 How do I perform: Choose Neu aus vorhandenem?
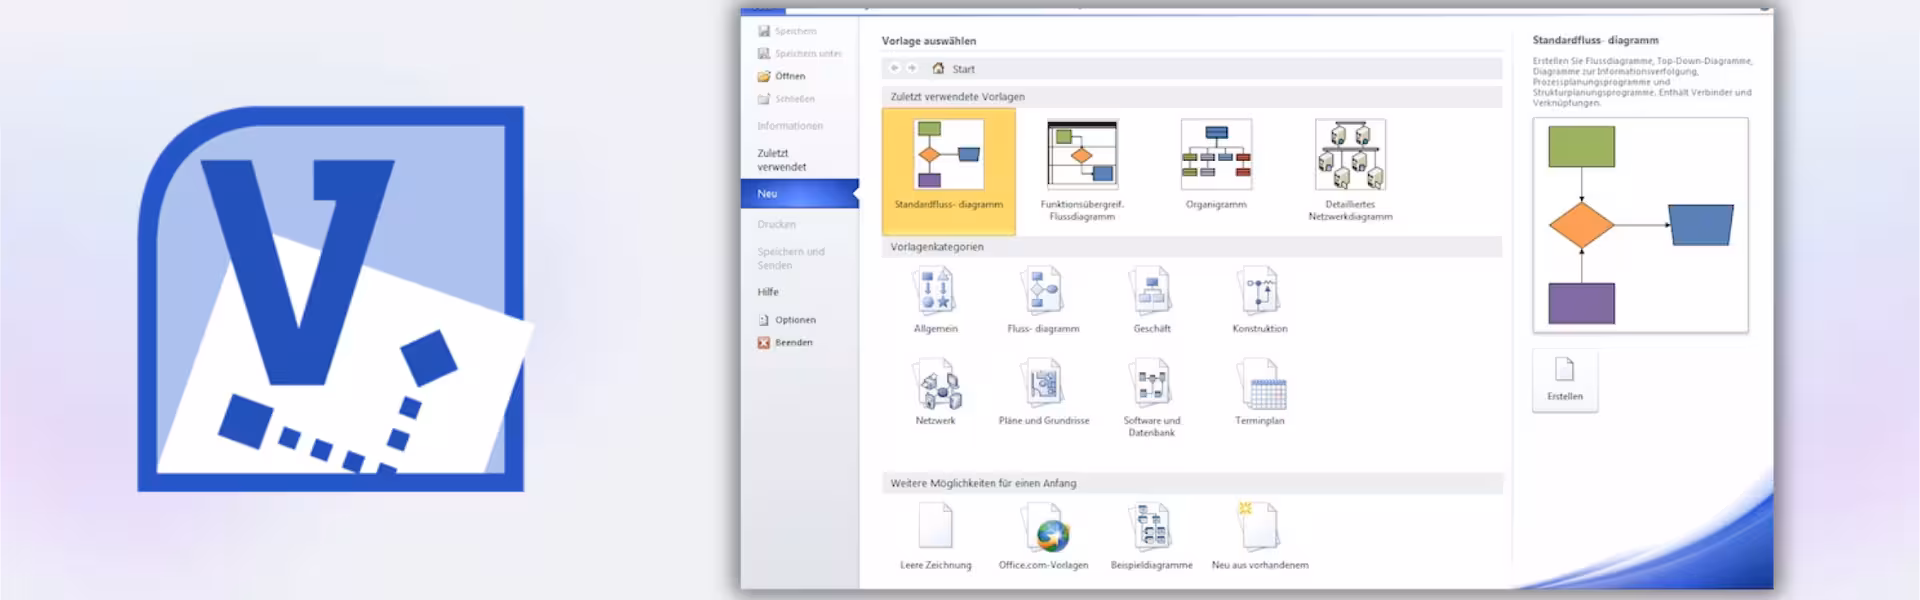coord(1260,537)
